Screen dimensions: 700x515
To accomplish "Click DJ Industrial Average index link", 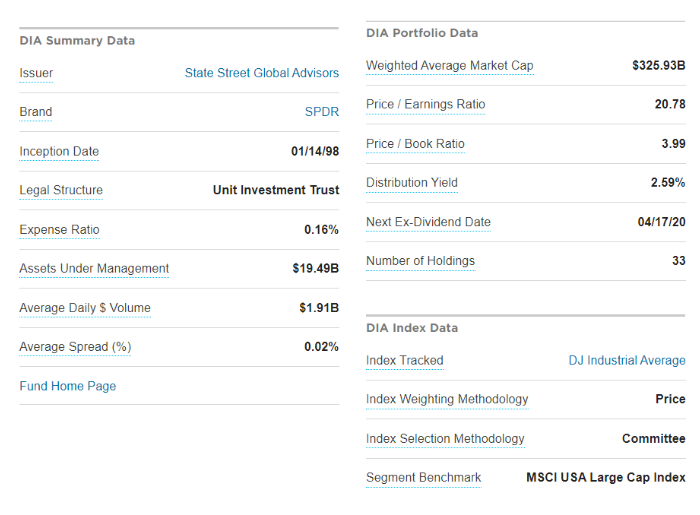I will 626,360.
